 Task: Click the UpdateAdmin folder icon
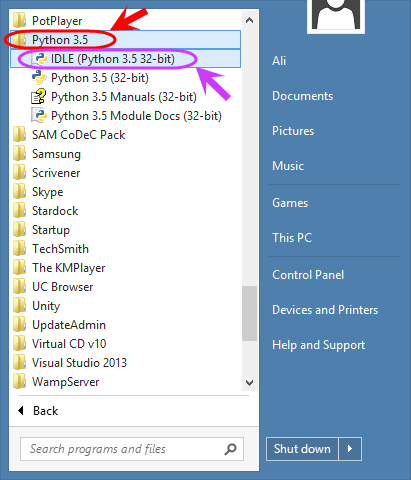click(x=19, y=325)
